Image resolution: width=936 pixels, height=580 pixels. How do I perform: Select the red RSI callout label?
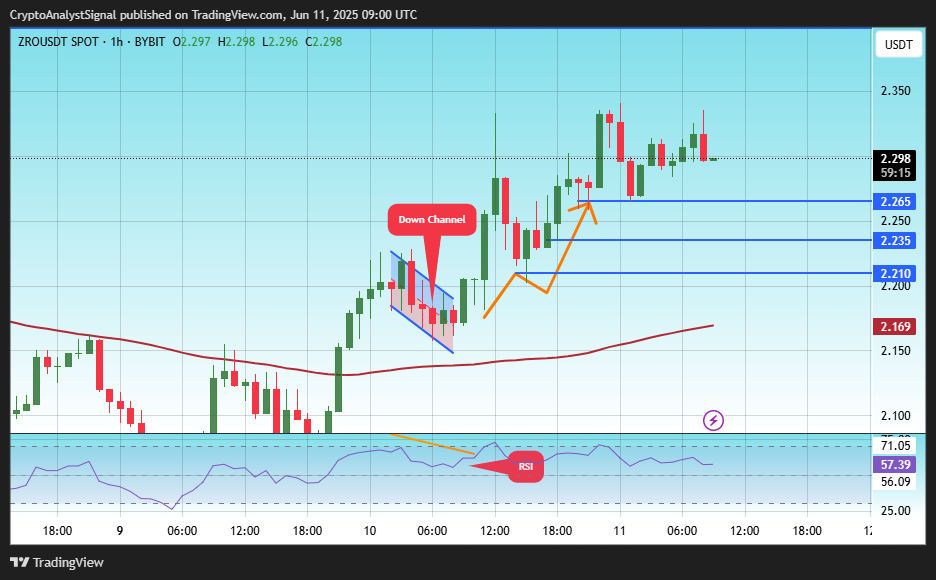coord(525,467)
